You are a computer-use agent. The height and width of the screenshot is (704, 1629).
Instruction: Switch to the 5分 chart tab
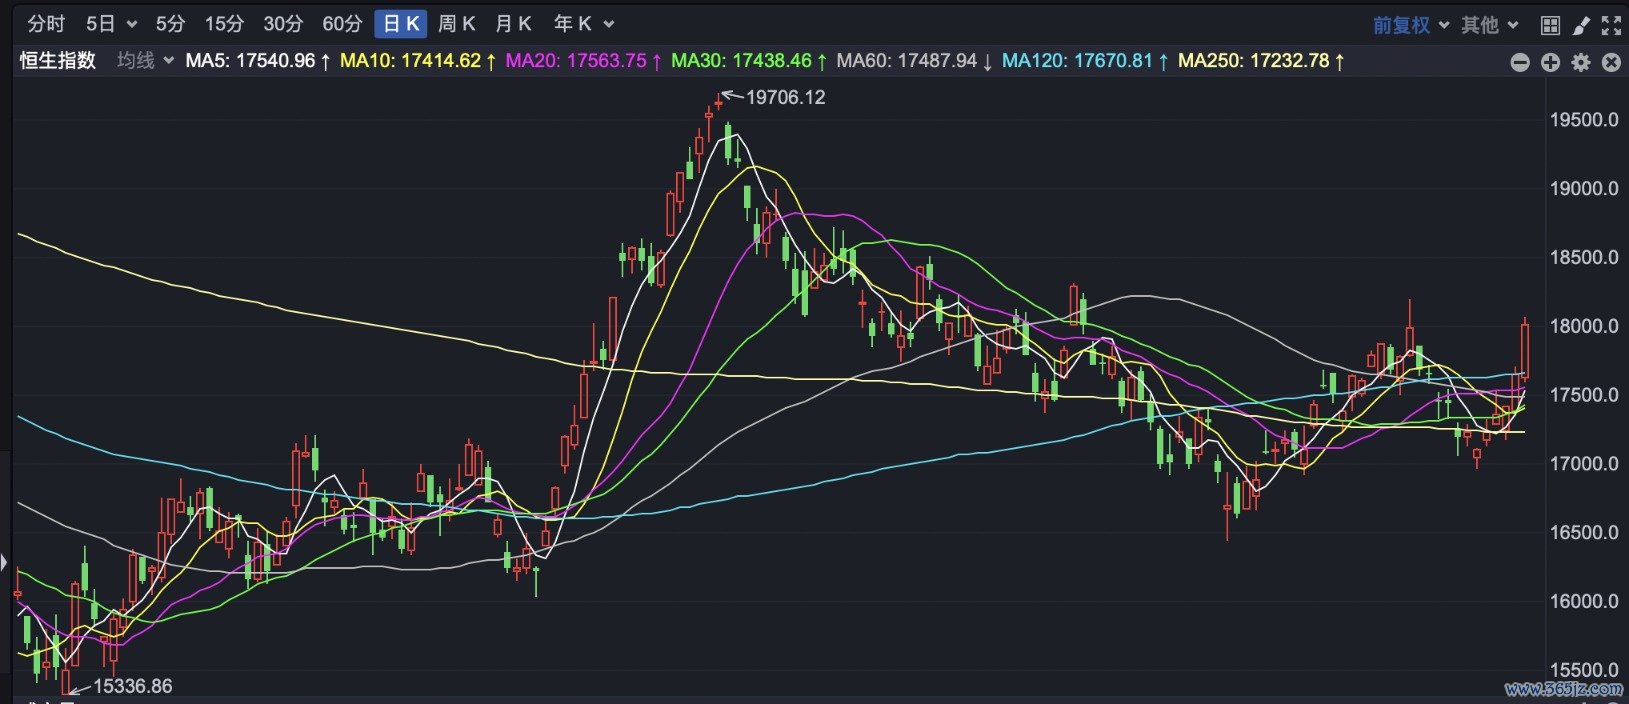click(x=170, y=24)
